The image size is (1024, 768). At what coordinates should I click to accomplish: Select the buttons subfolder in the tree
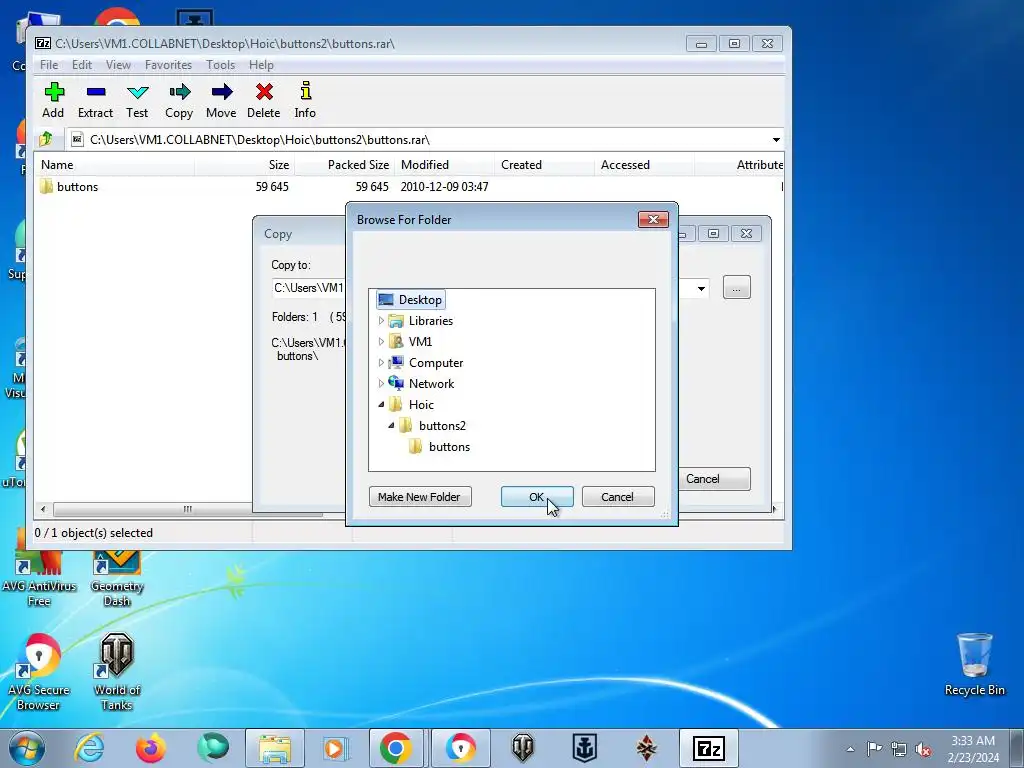440,447
